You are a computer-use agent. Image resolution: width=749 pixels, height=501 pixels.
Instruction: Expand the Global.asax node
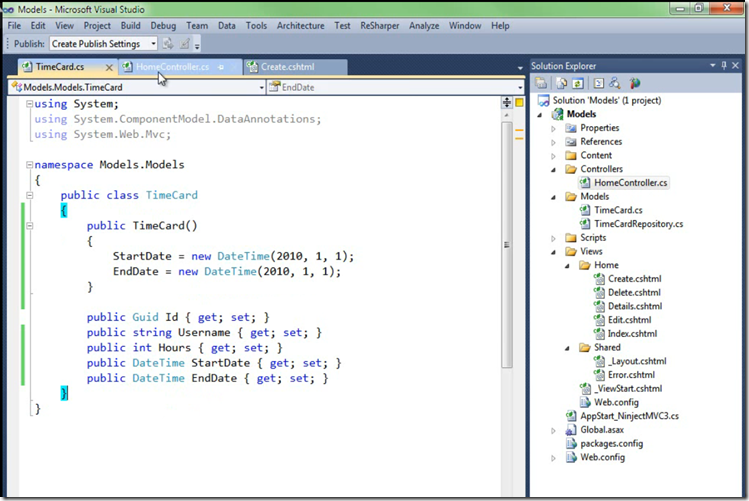point(554,431)
